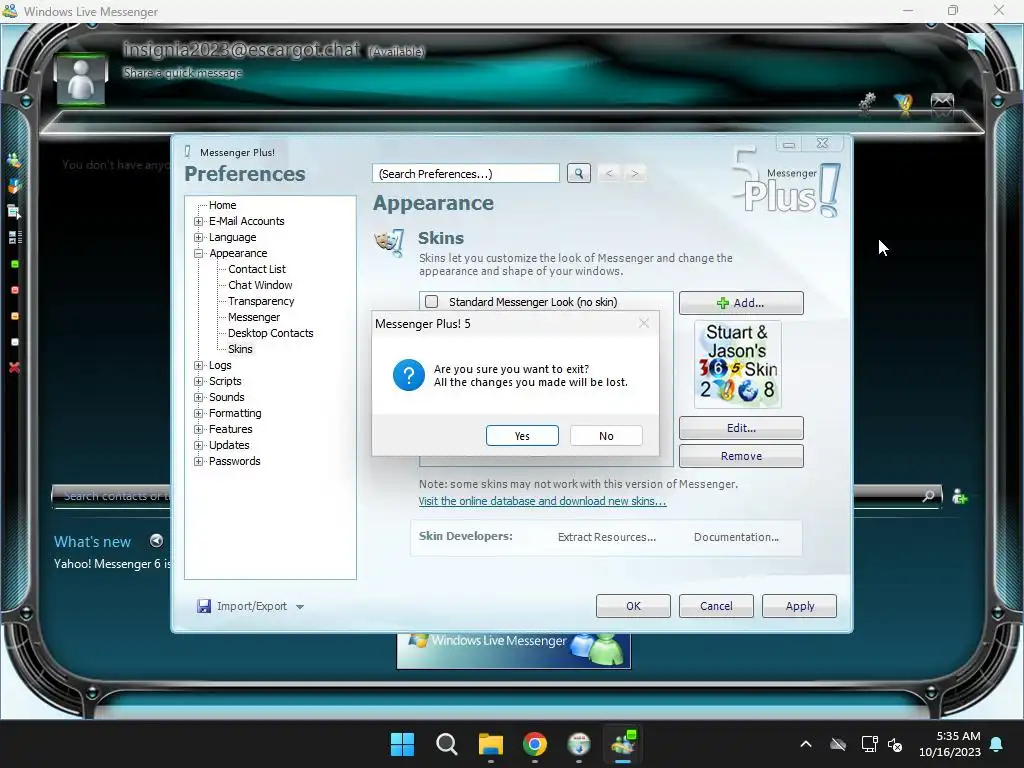Click the back arrow navigation button
Screen dimensions: 1024x768
[x=609, y=173]
